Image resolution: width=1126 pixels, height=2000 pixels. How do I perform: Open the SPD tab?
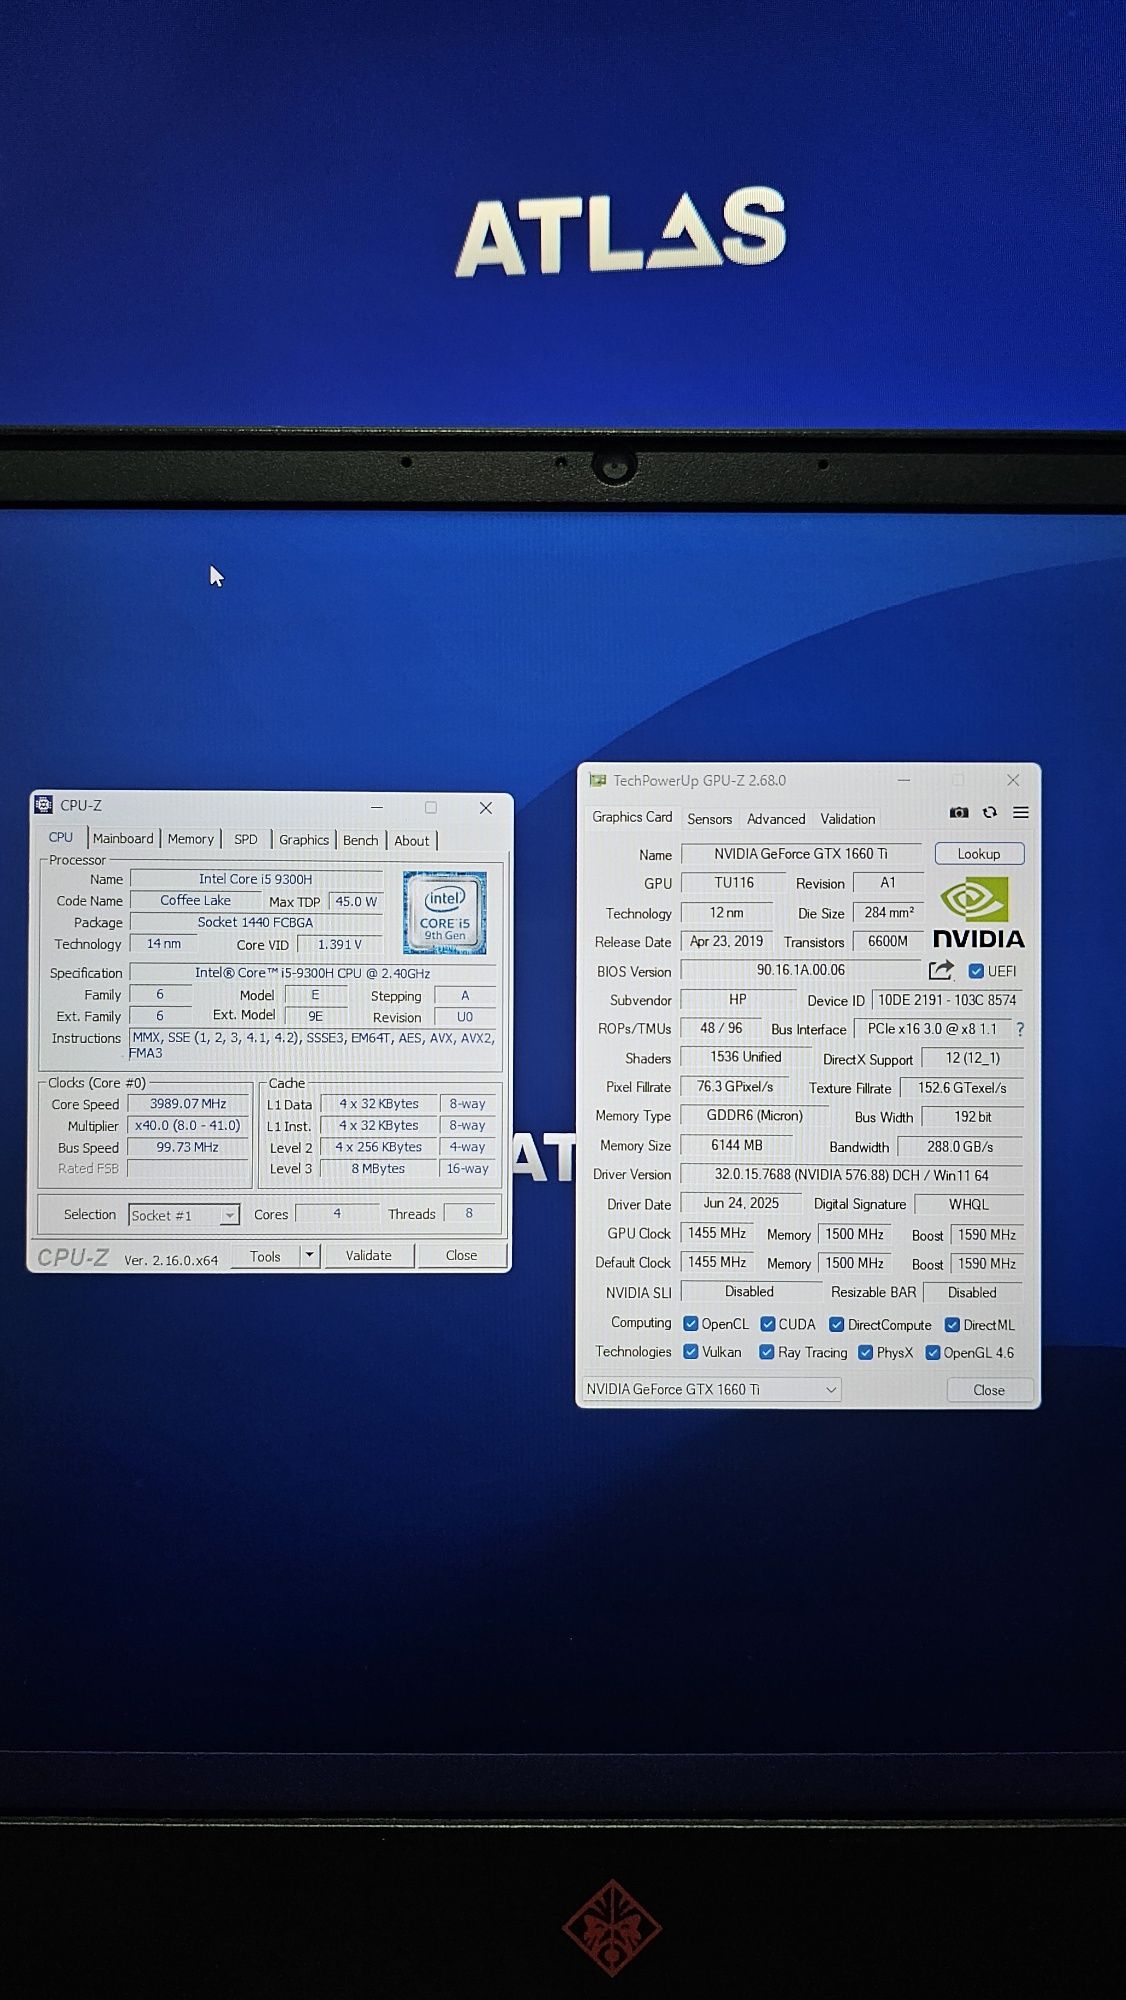click(246, 840)
